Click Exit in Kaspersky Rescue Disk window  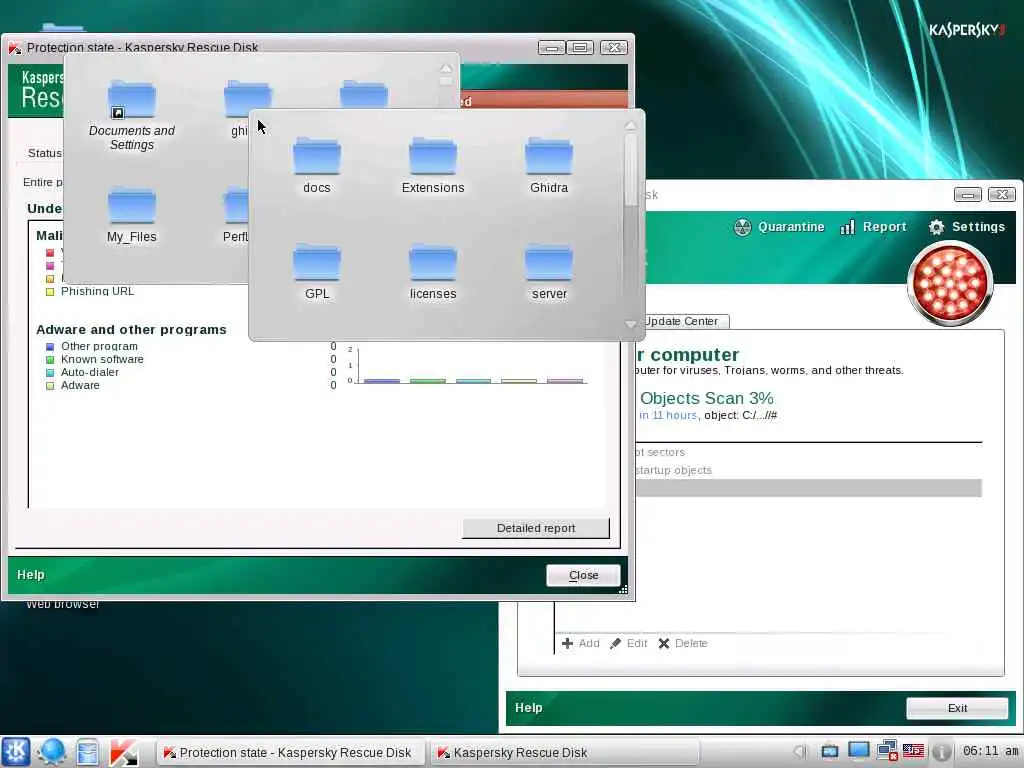point(957,708)
